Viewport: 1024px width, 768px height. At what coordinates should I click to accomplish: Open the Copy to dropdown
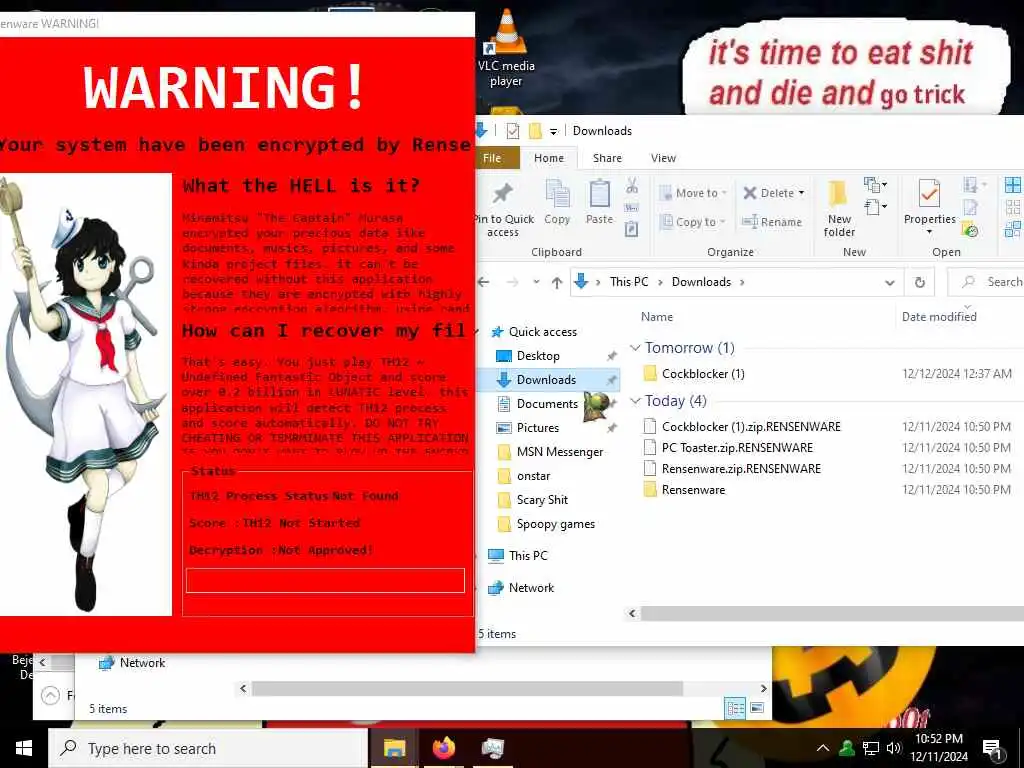coord(692,222)
